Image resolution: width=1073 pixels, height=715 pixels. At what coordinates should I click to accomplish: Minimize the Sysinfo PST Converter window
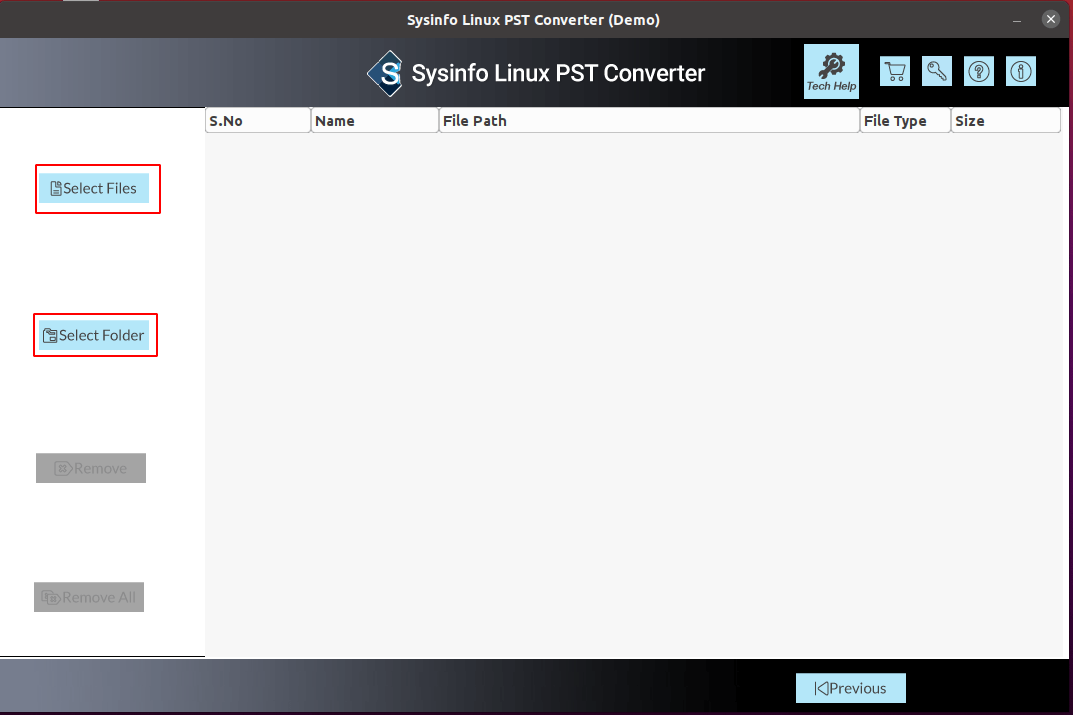tap(1017, 20)
